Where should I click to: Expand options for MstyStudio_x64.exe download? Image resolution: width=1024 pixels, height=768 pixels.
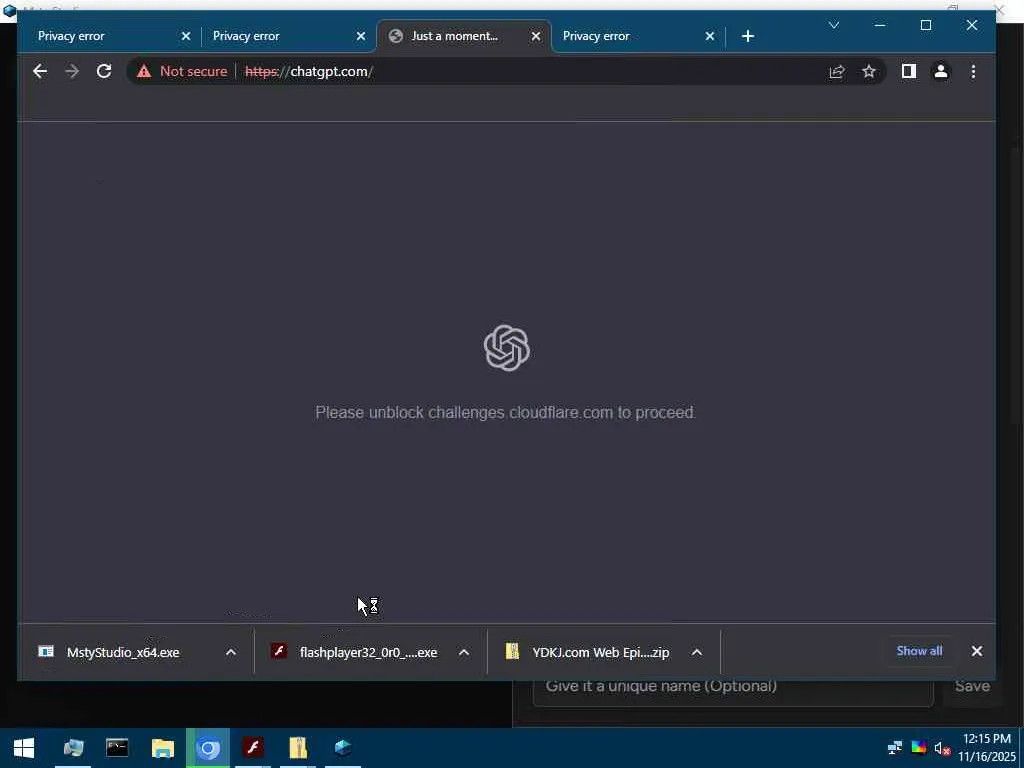(x=231, y=652)
